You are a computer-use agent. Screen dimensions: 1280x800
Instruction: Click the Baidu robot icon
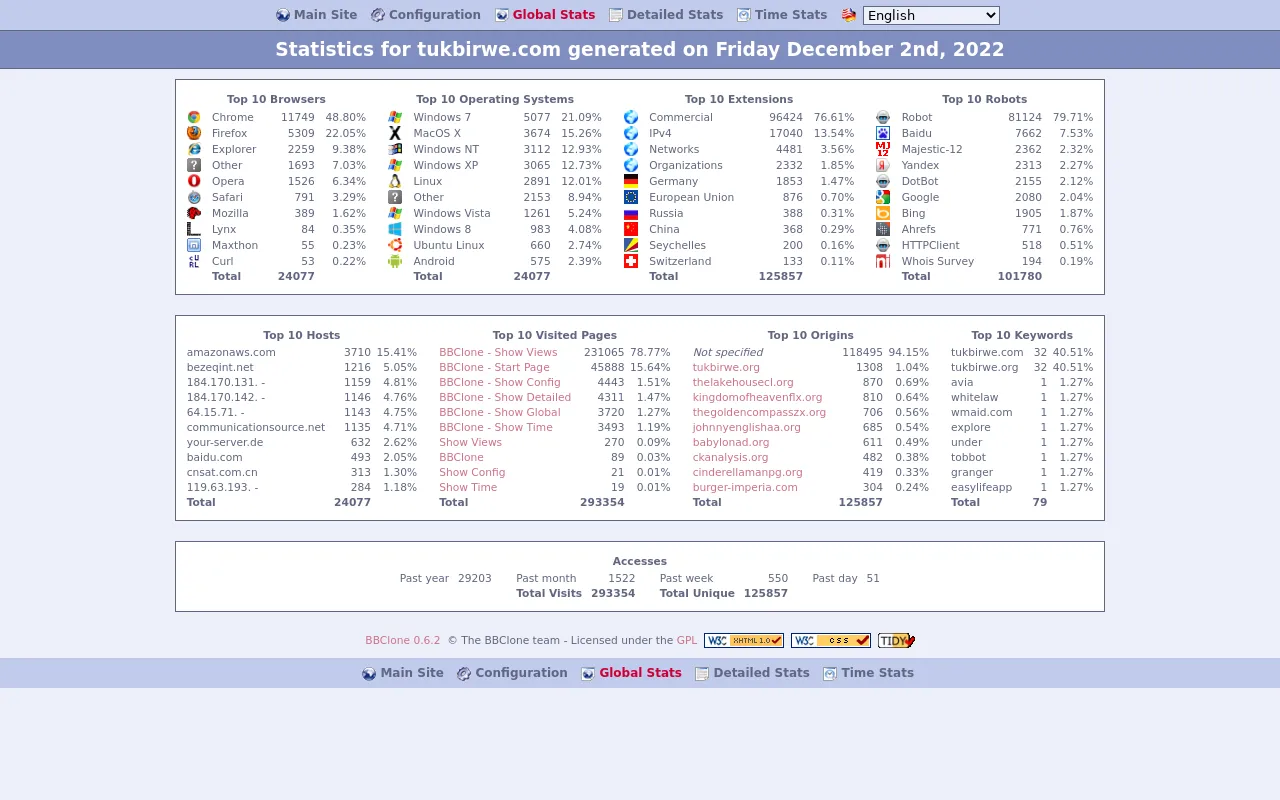tap(883, 133)
